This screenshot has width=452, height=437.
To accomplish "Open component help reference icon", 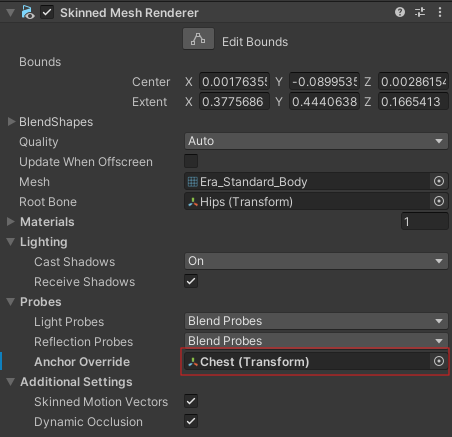I will click(400, 13).
